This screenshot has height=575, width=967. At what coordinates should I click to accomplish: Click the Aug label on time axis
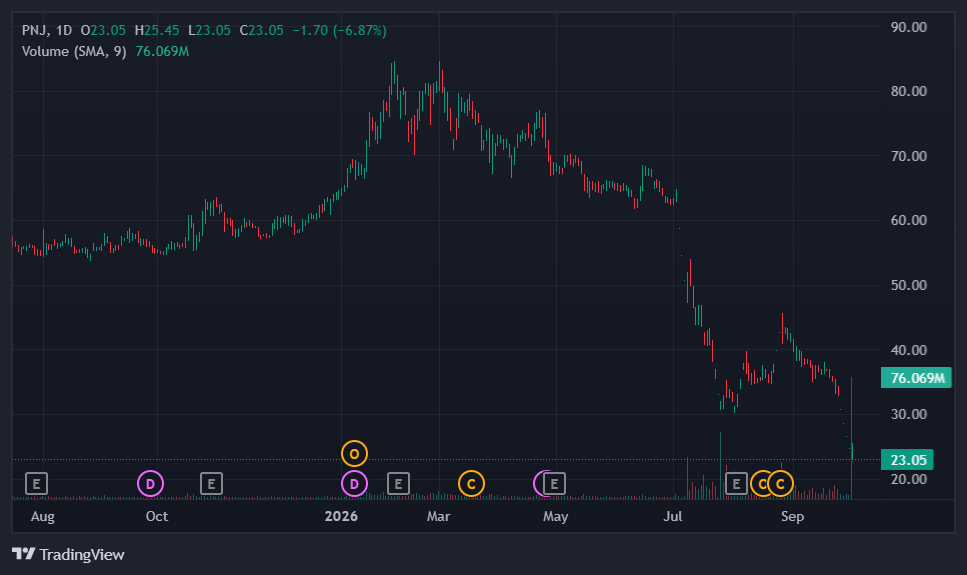tap(43, 516)
